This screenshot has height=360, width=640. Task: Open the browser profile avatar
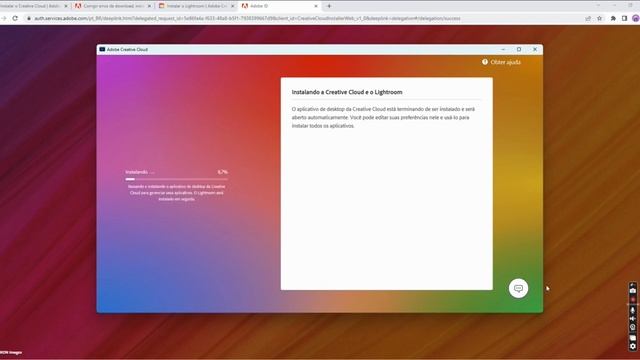pos(636,18)
